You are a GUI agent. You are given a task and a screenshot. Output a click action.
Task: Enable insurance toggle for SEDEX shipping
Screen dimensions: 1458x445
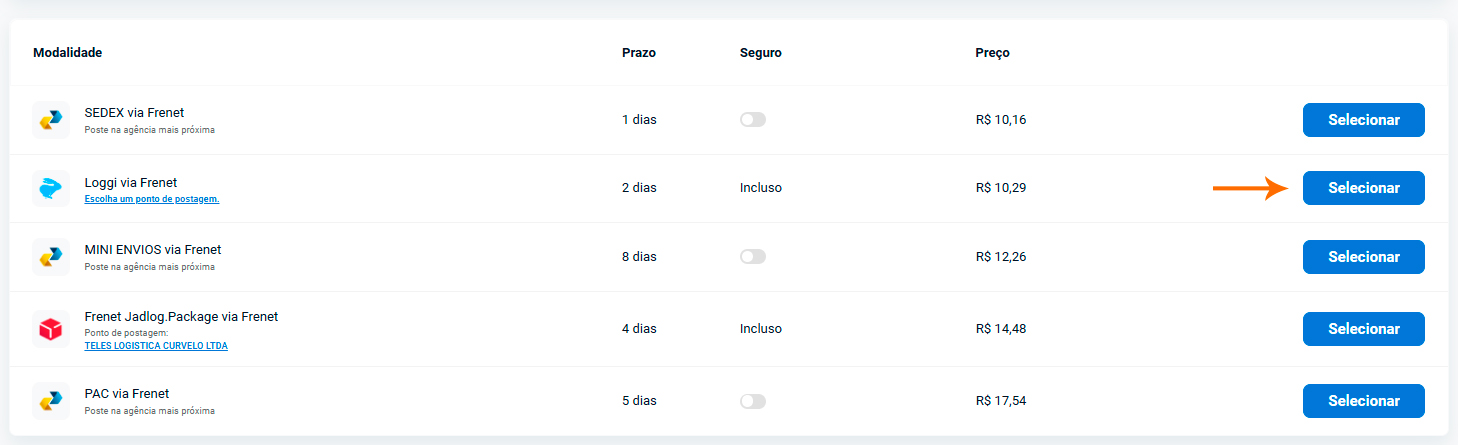[x=752, y=120]
